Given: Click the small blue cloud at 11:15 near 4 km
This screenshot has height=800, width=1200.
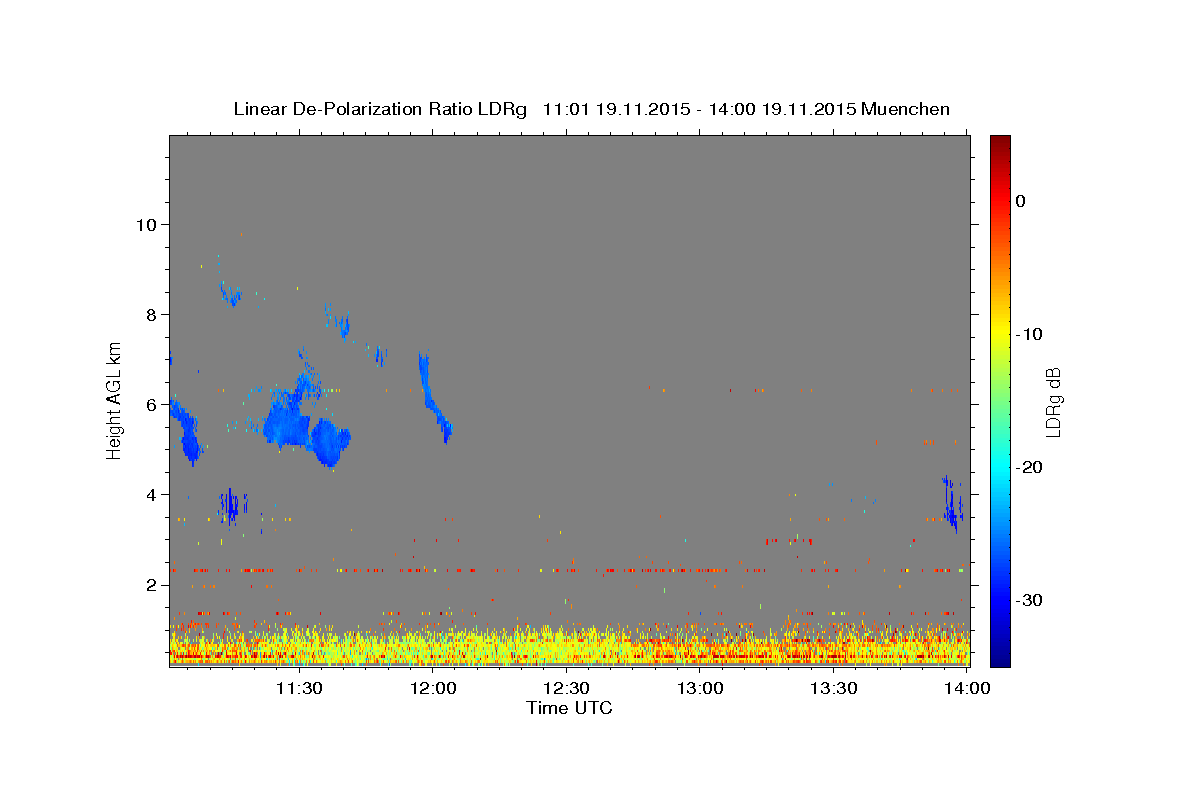Looking at the screenshot, I should point(232,505).
